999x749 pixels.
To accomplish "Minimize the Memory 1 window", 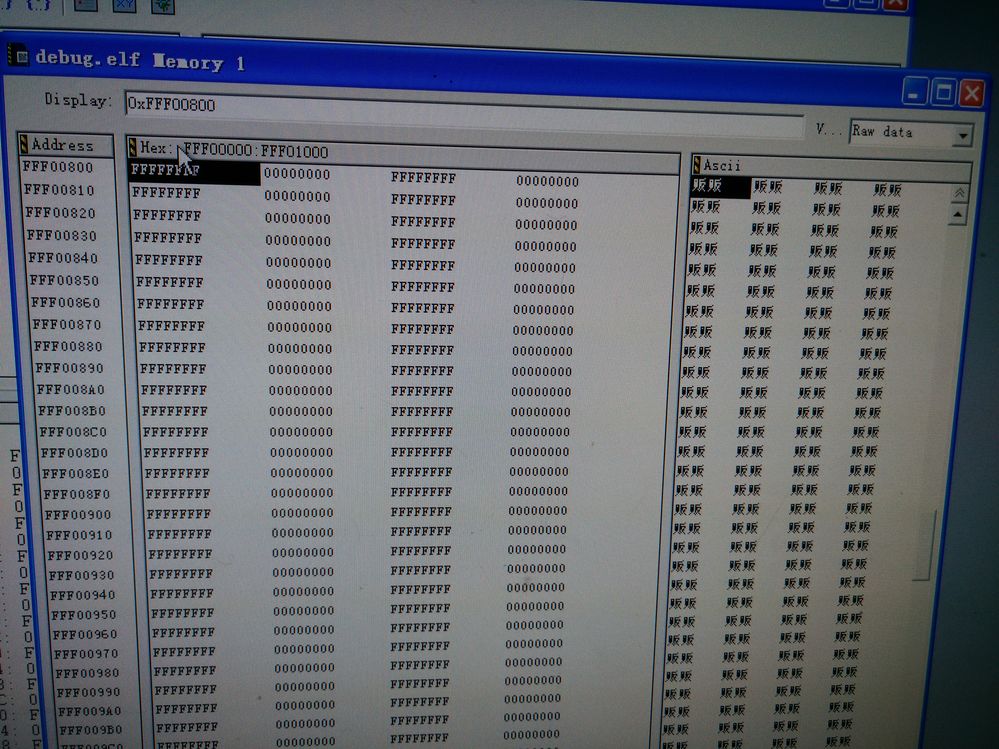I will 914,93.
